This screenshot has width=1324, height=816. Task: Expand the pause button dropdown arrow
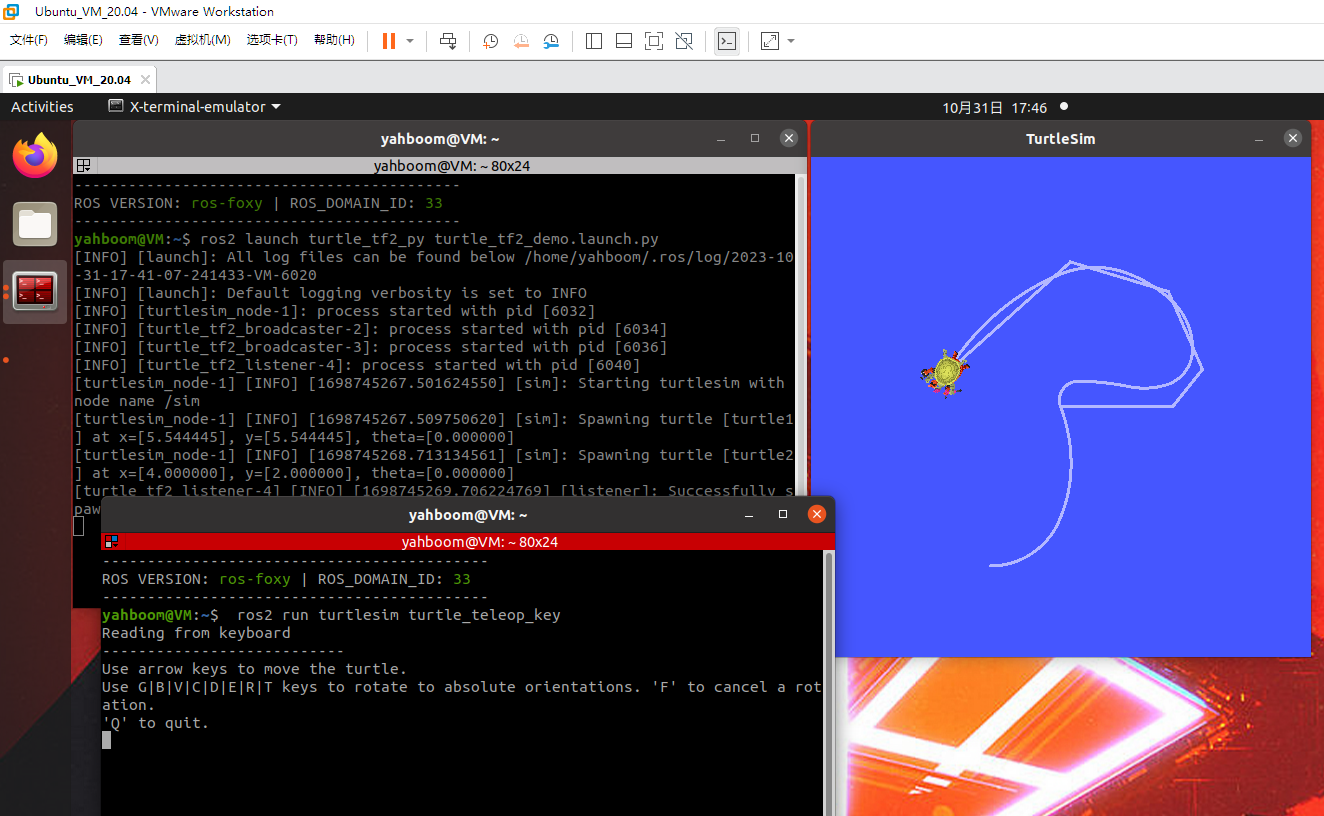pyautogui.click(x=410, y=41)
